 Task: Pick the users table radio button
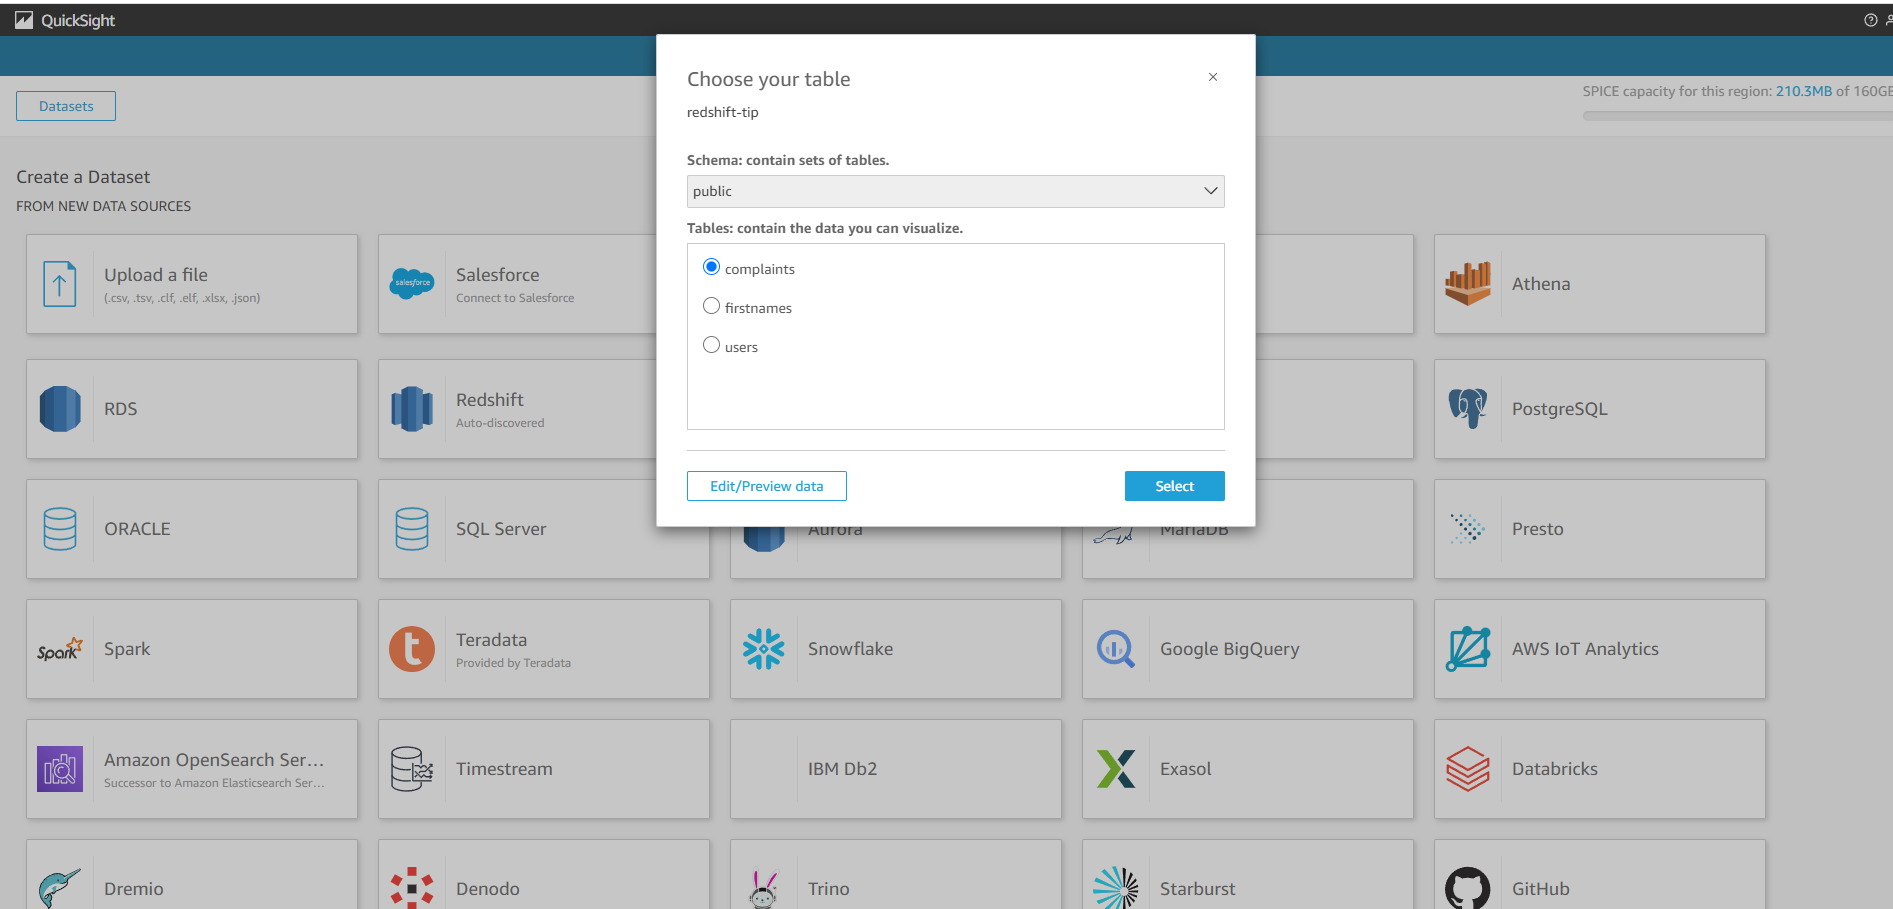711,345
